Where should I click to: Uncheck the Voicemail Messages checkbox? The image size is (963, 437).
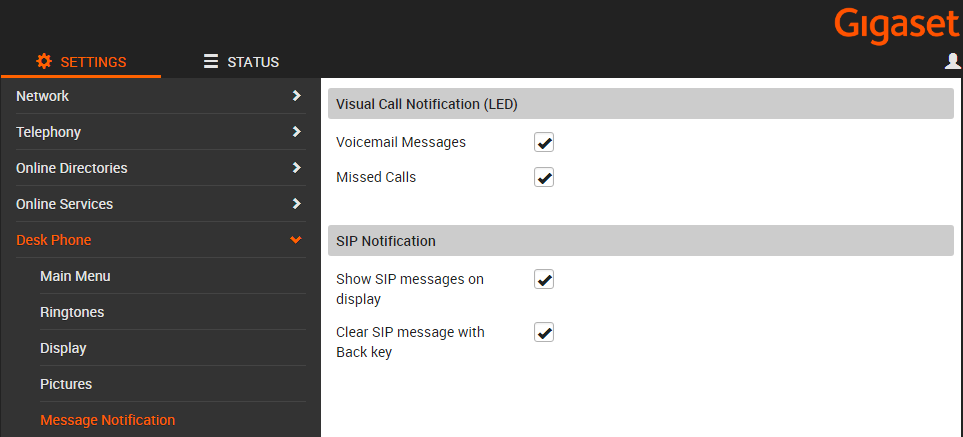point(544,142)
